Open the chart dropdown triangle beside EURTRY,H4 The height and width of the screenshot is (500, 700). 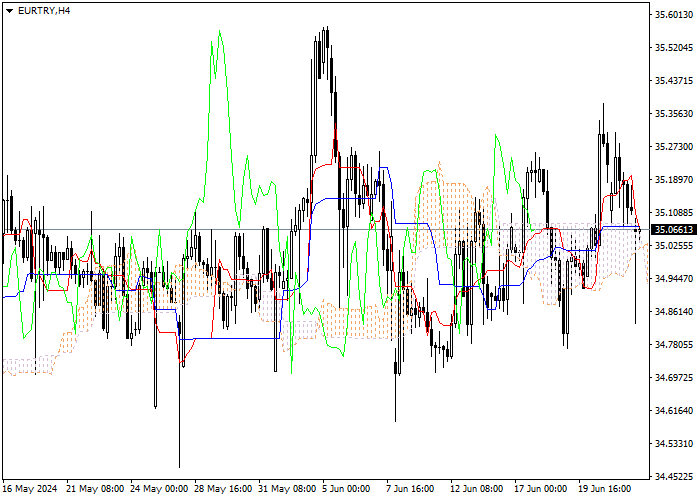coord(9,11)
